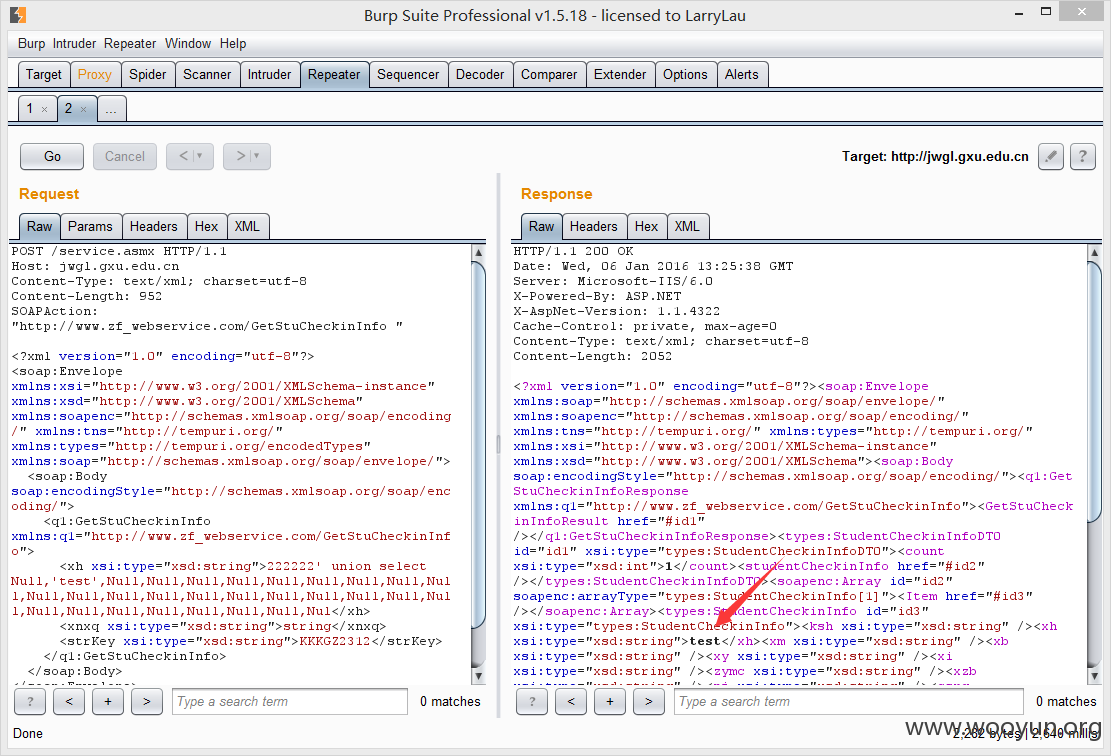Switch to the Scanner tab

207,74
